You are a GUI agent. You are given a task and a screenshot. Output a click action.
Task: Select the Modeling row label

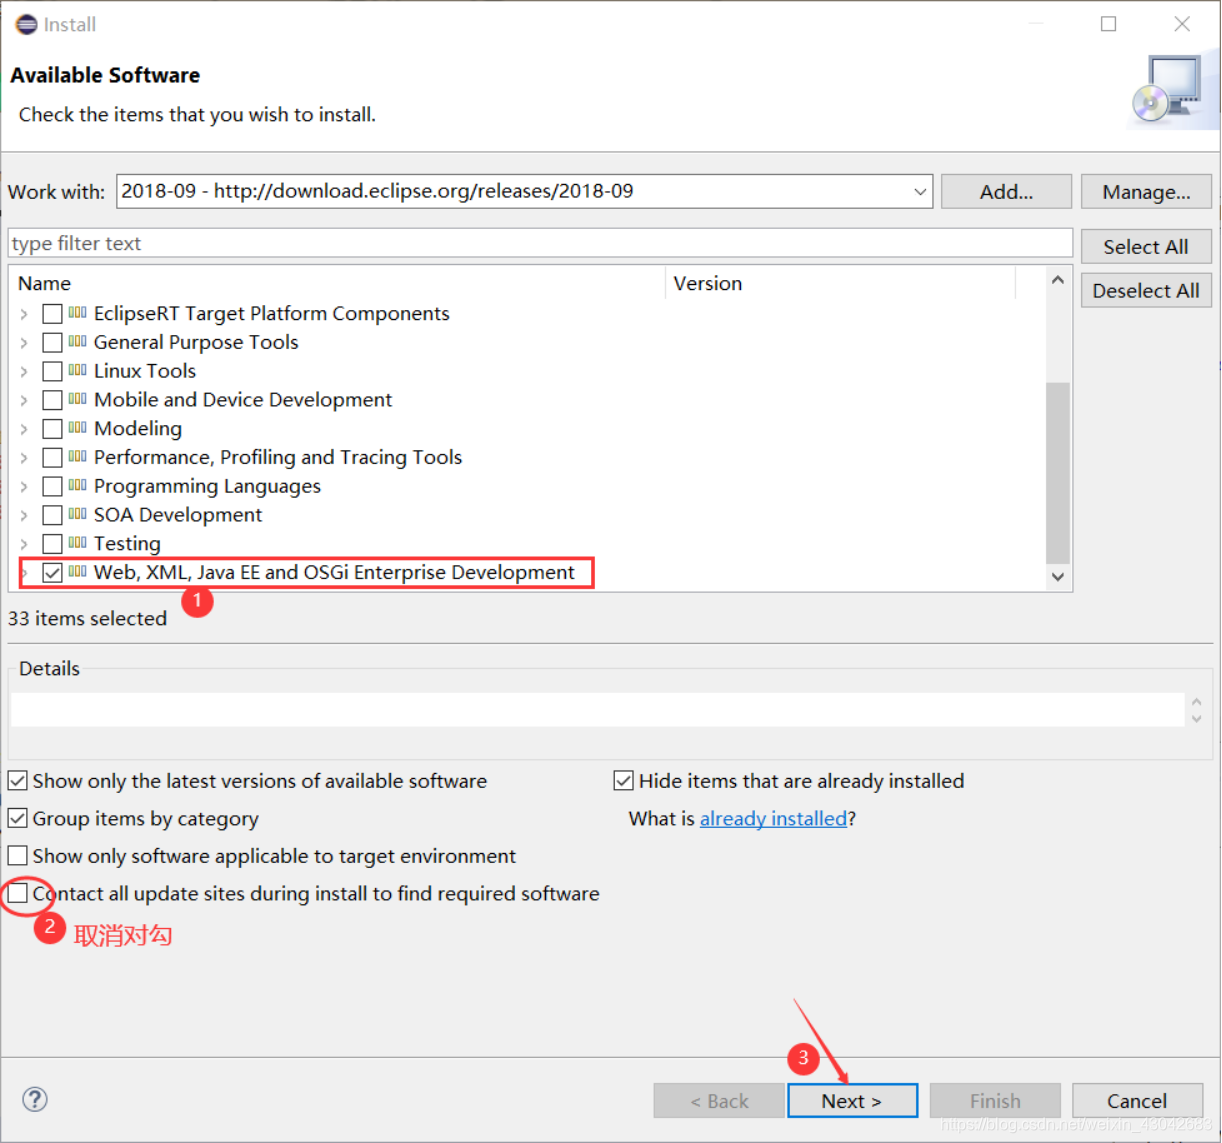[x=138, y=429]
